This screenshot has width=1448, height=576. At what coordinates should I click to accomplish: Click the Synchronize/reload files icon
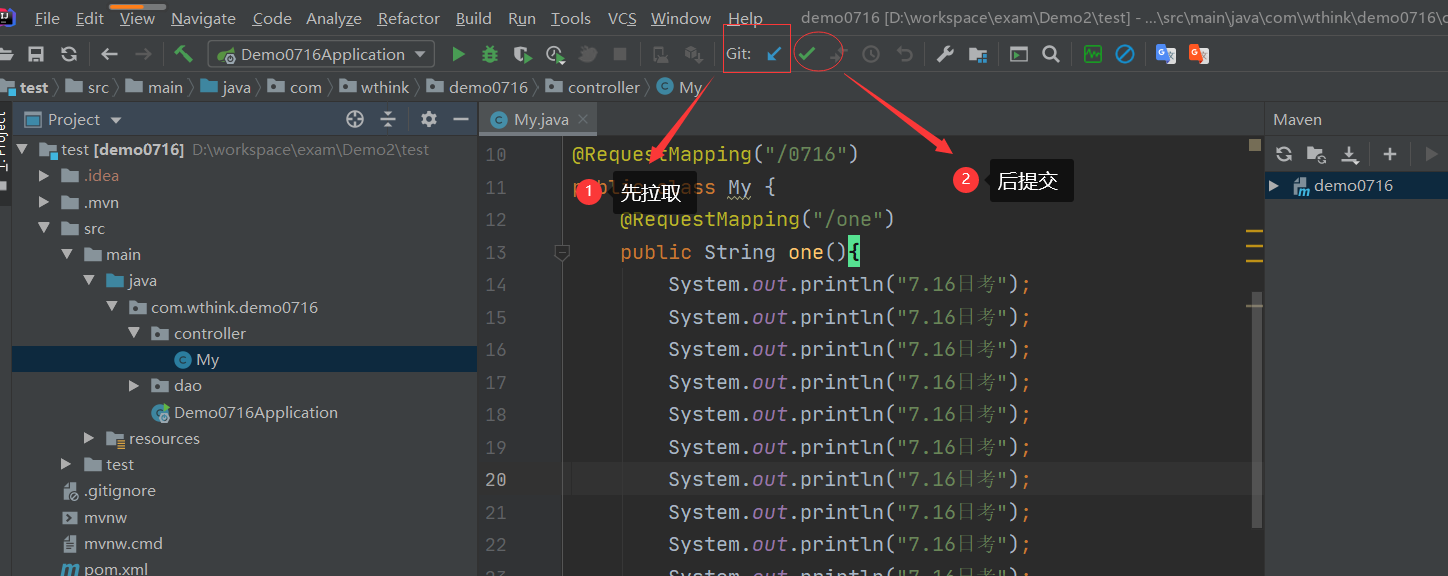click(69, 54)
